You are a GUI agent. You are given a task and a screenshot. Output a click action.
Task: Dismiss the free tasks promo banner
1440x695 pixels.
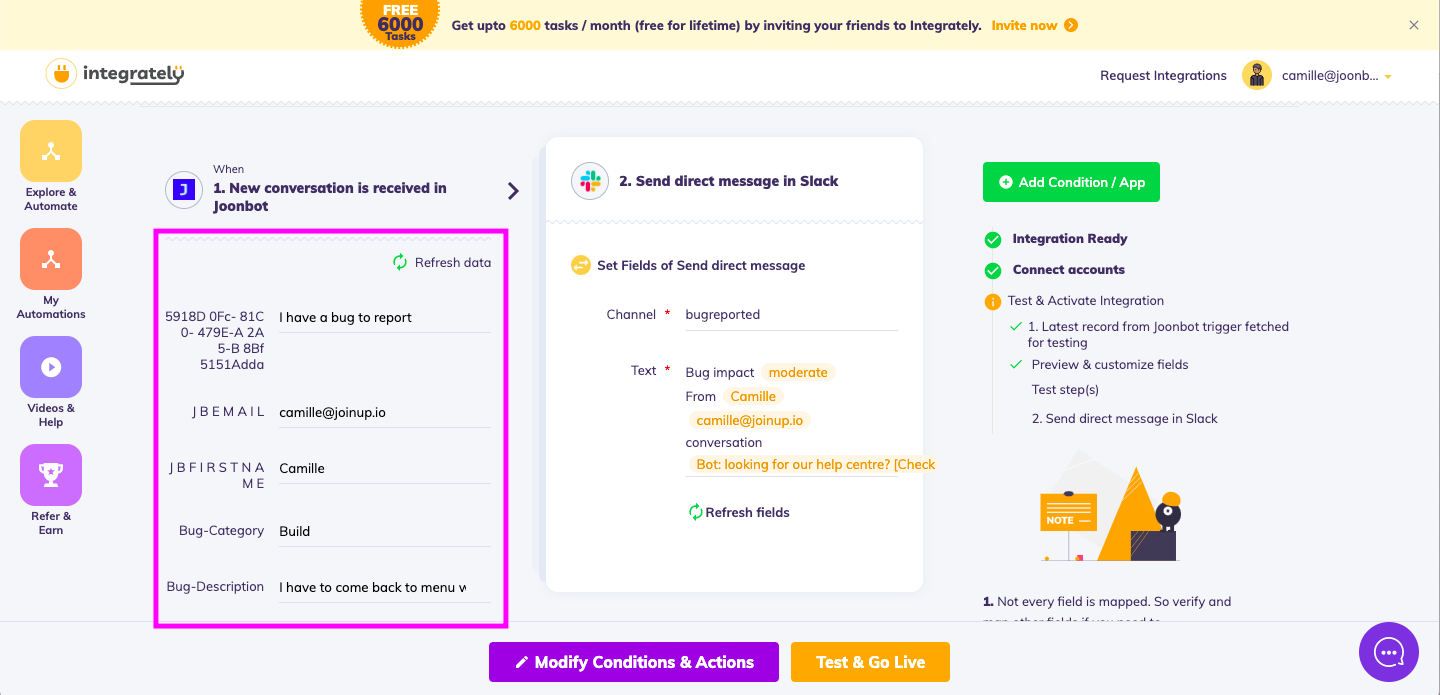(x=1414, y=25)
